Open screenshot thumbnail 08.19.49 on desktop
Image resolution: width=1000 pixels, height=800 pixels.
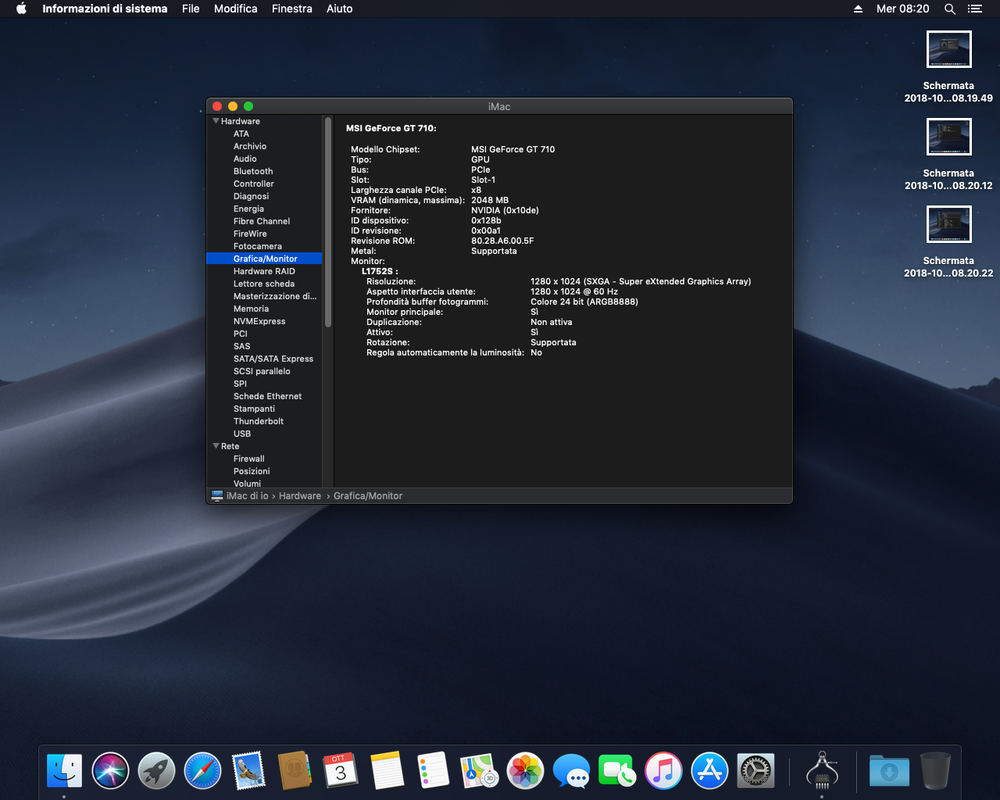click(948, 49)
